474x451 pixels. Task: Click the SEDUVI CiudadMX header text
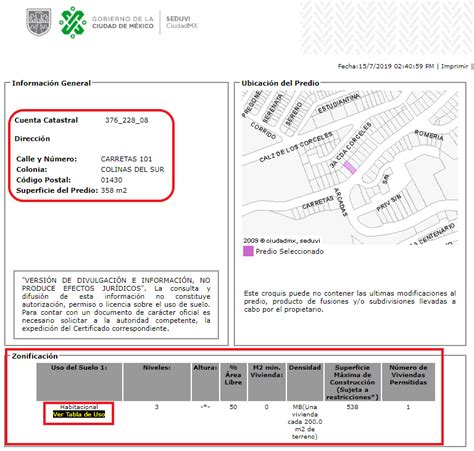pyautogui.click(x=182, y=22)
